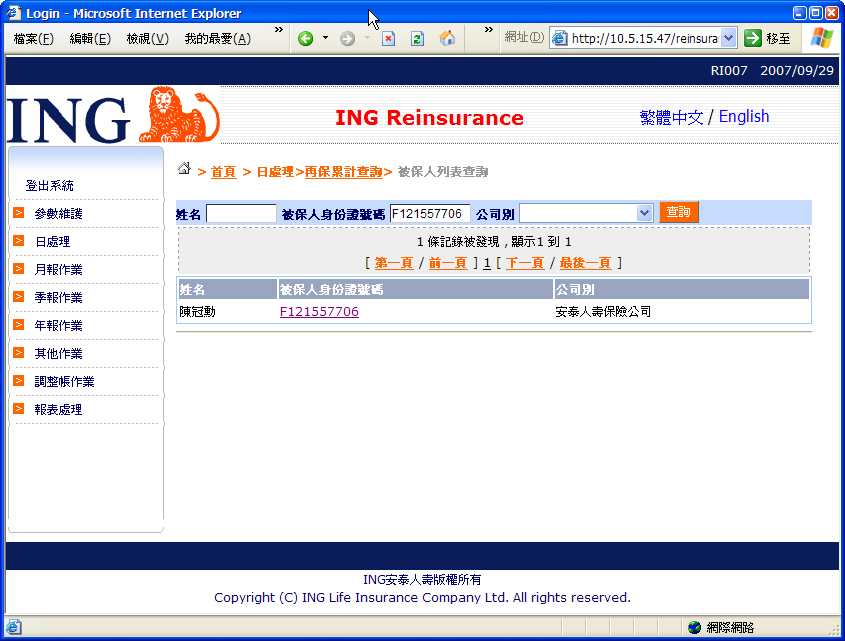Open the 年報作業 sidebar item
The height and width of the screenshot is (641, 845).
click(x=58, y=326)
